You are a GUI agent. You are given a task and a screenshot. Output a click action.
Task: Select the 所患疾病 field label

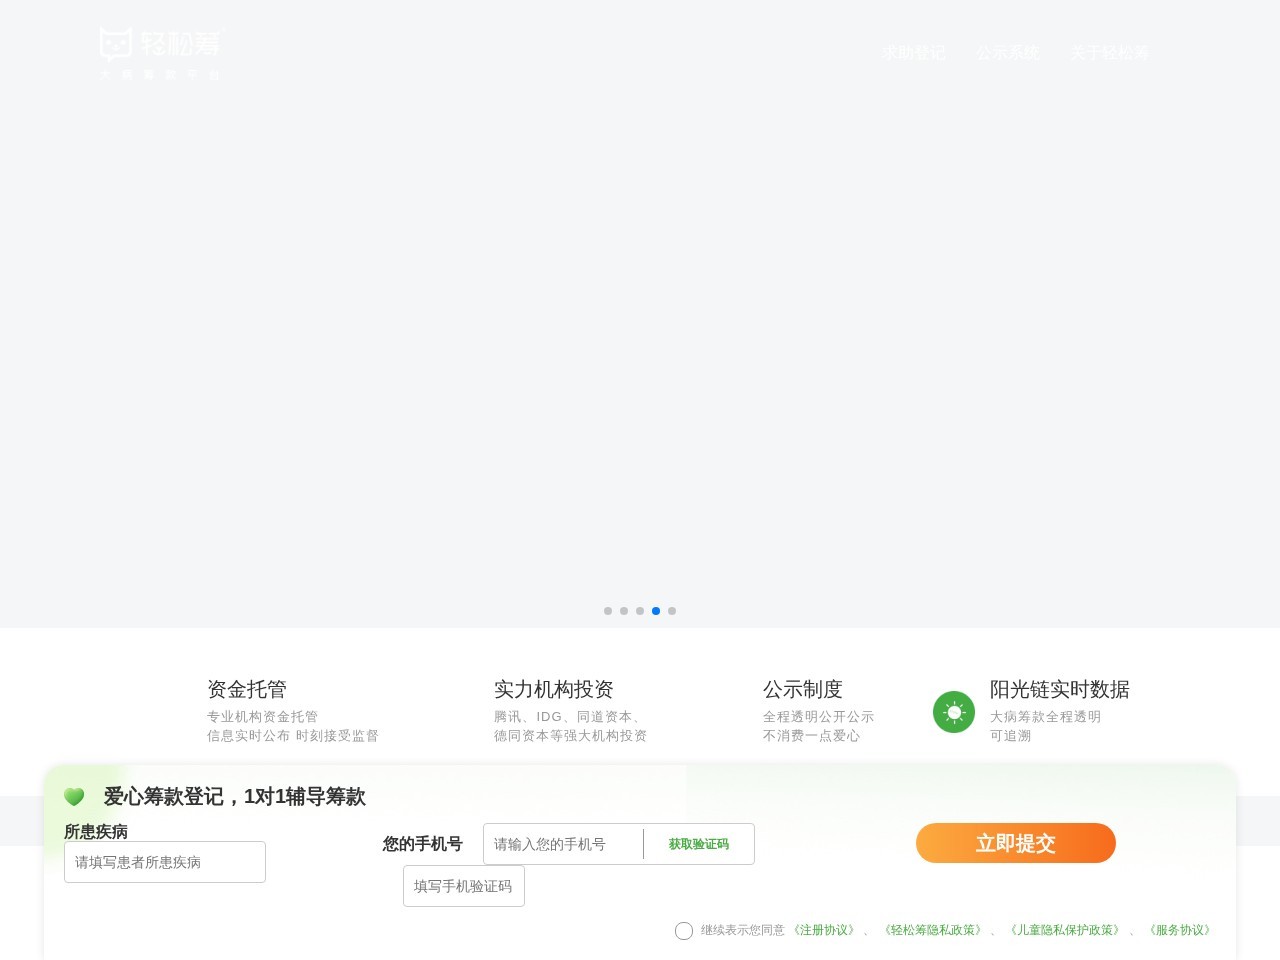pos(96,832)
